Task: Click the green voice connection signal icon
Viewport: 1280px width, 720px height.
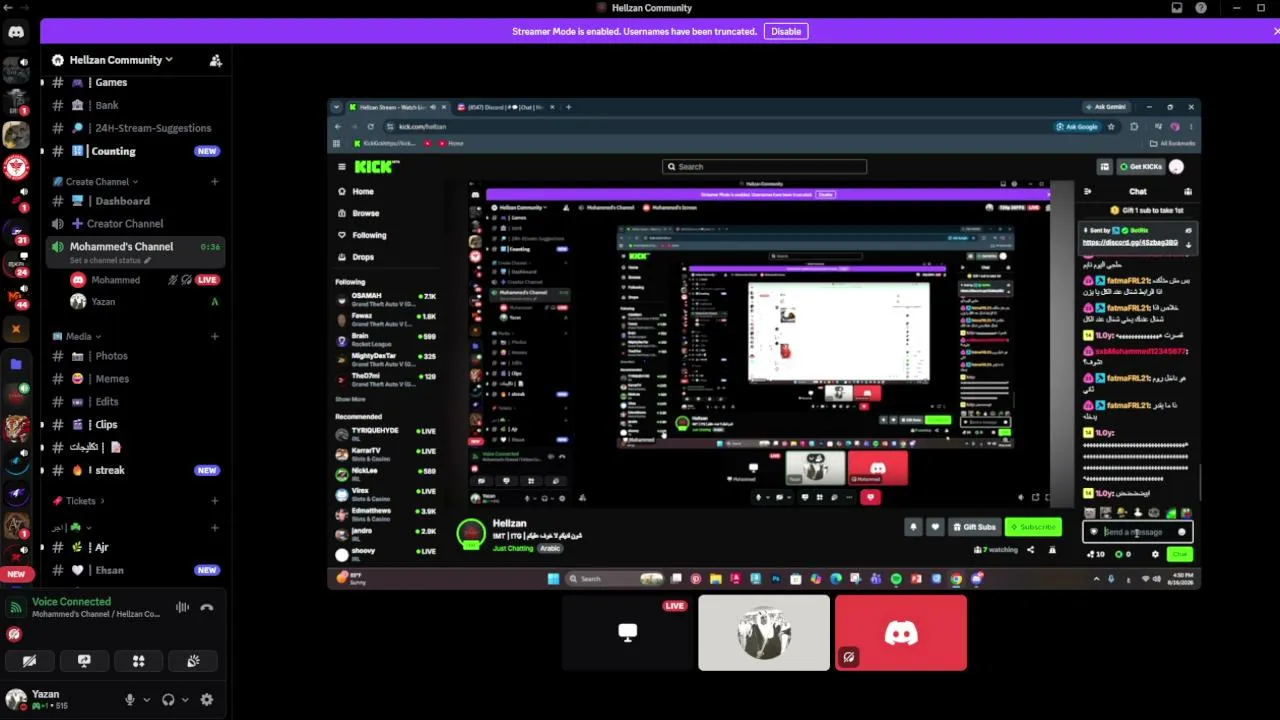Action: click(15, 607)
